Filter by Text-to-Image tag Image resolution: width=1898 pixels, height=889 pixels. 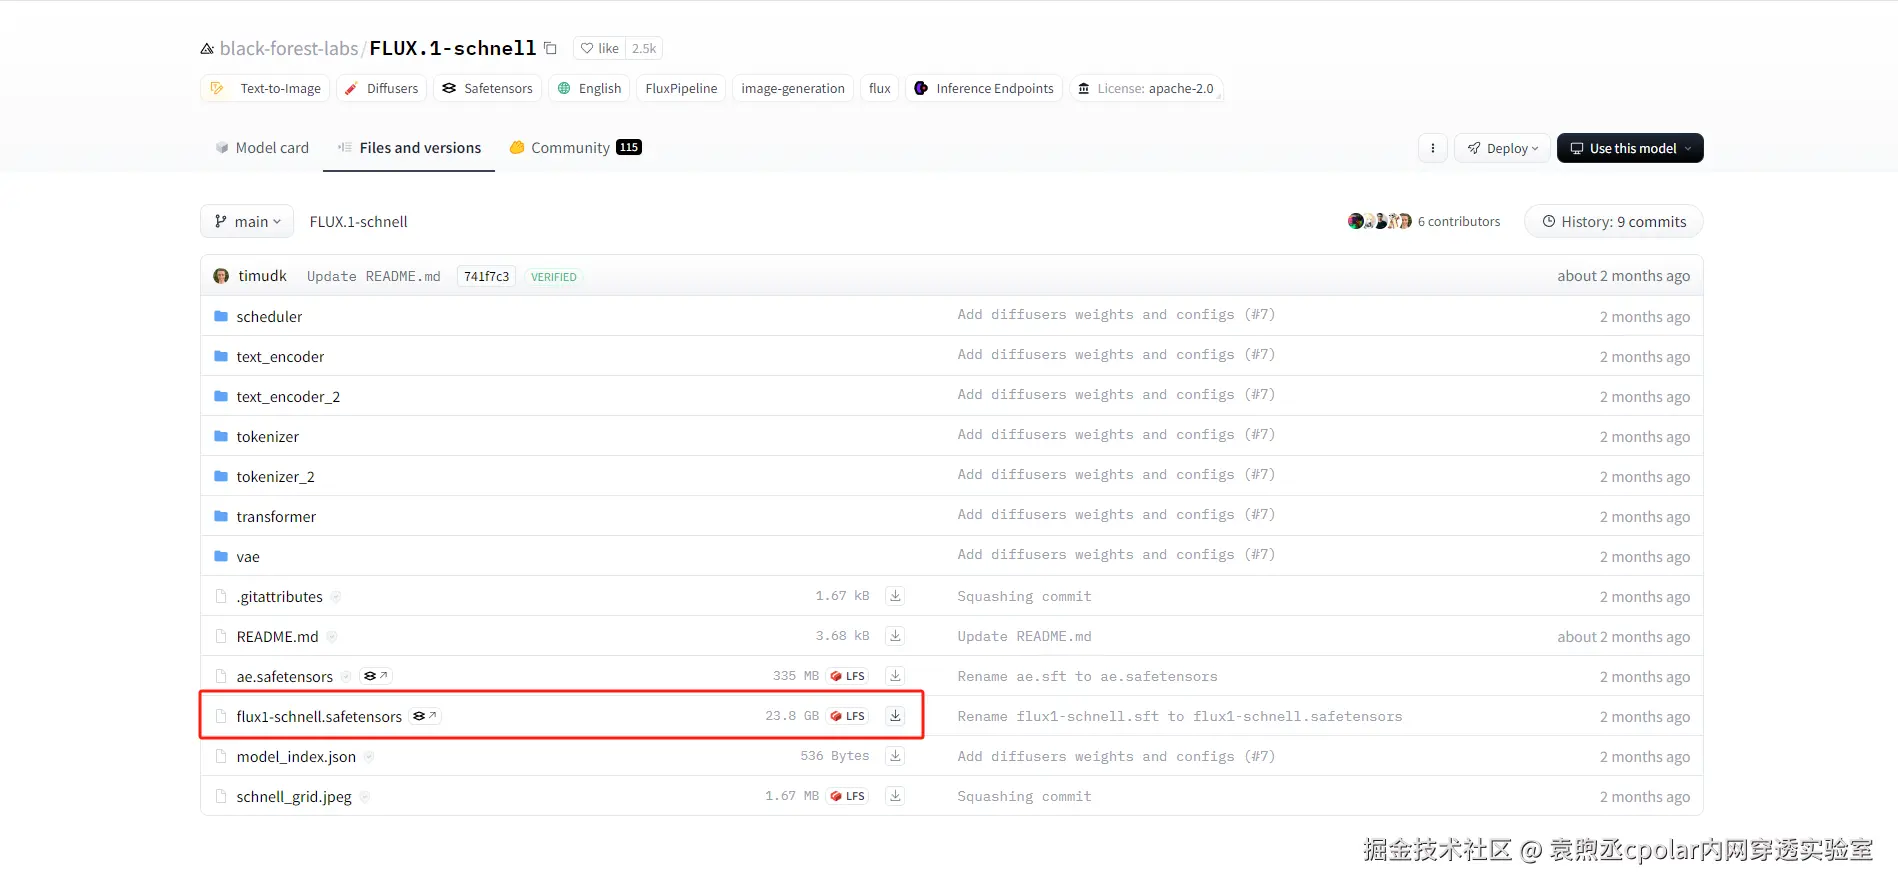point(266,88)
